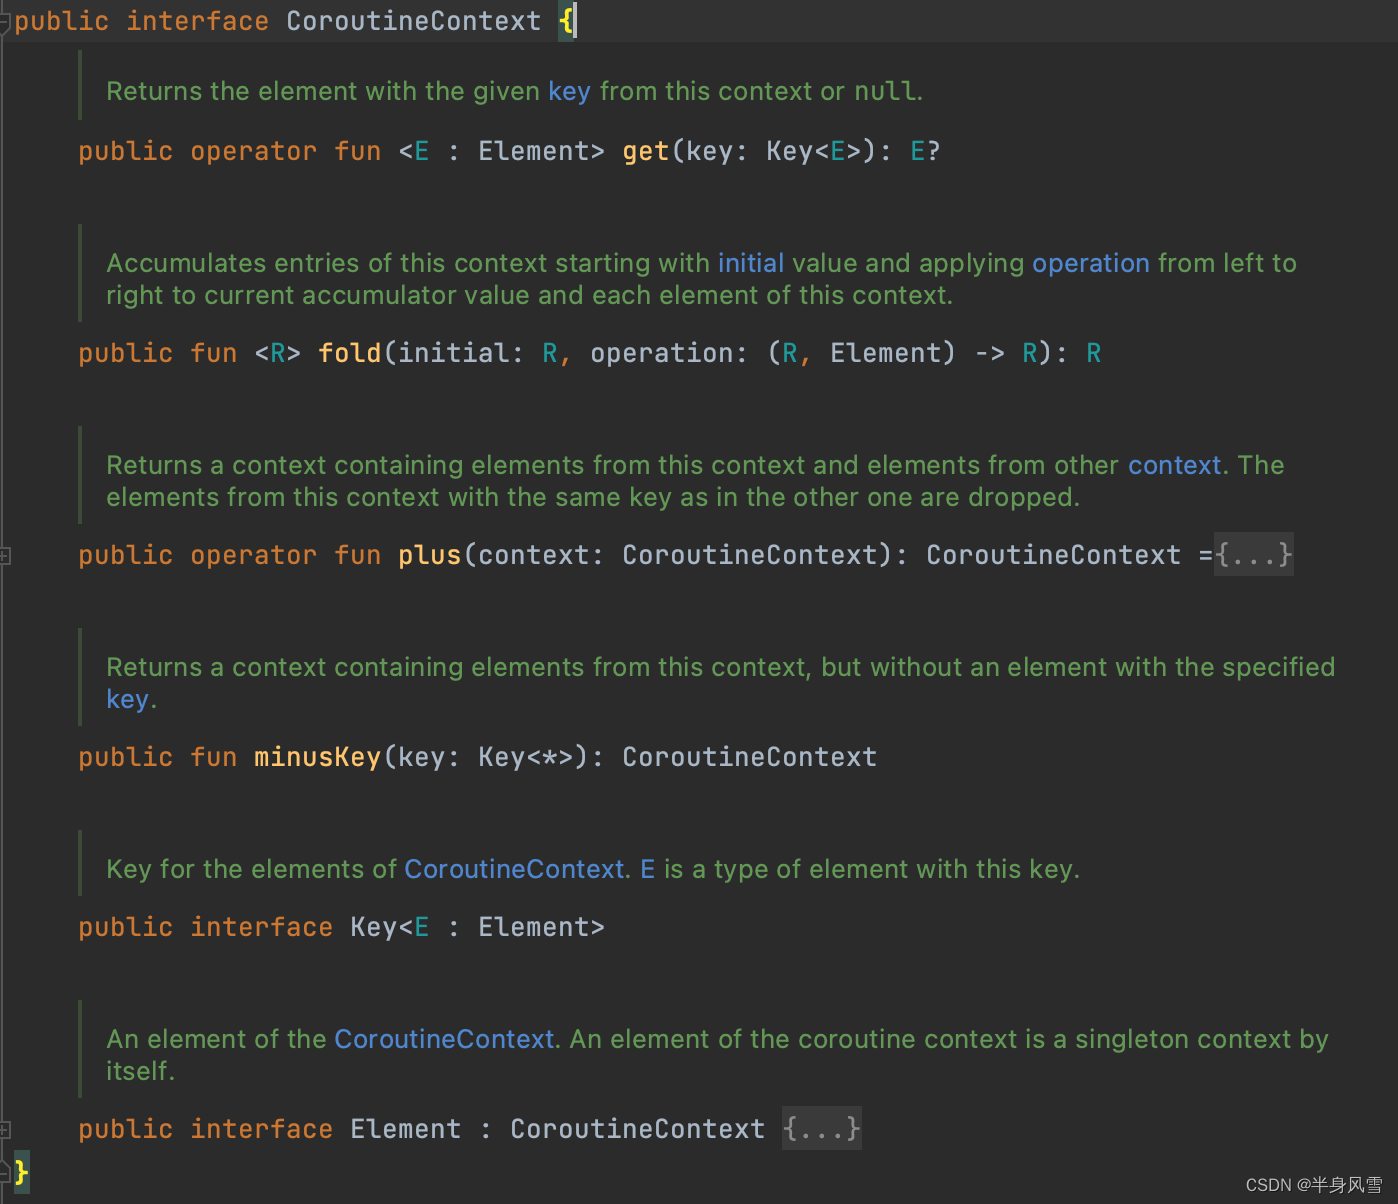This screenshot has width=1398, height=1204.
Task: Click the 'E' type link in Key doc
Action: point(647,869)
